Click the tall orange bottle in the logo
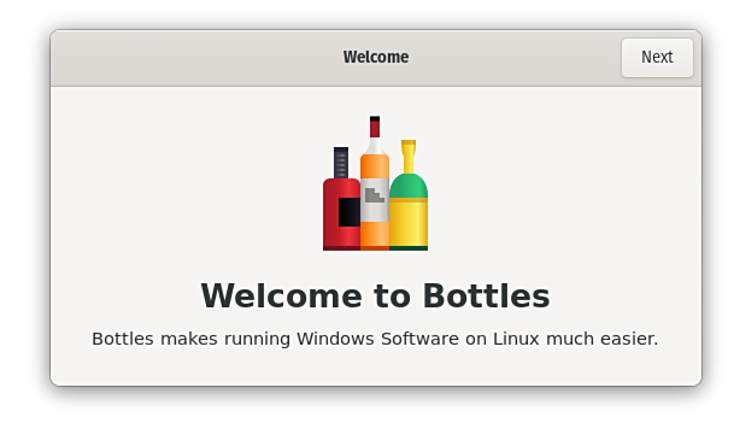 click(x=374, y=200)
